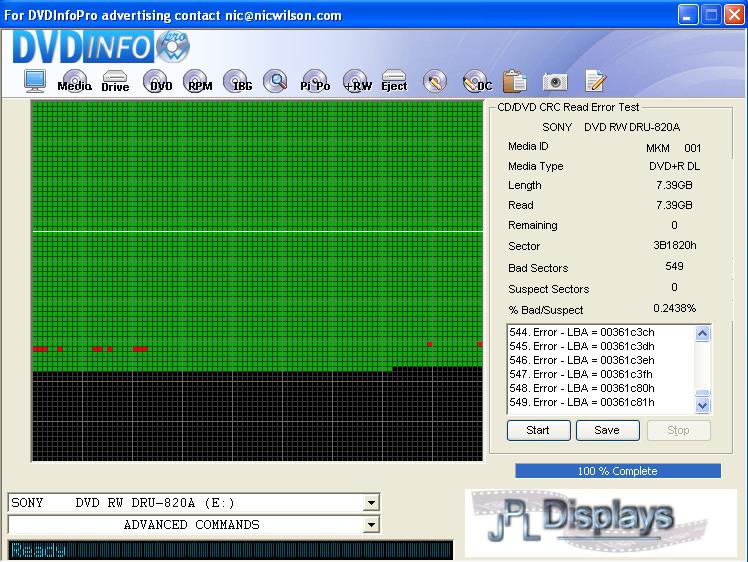The width and height of the screenshot is (748, 562).
Task: Expand the ADVANCED COMMANDS dropdown
Action: tap(371, 525)
